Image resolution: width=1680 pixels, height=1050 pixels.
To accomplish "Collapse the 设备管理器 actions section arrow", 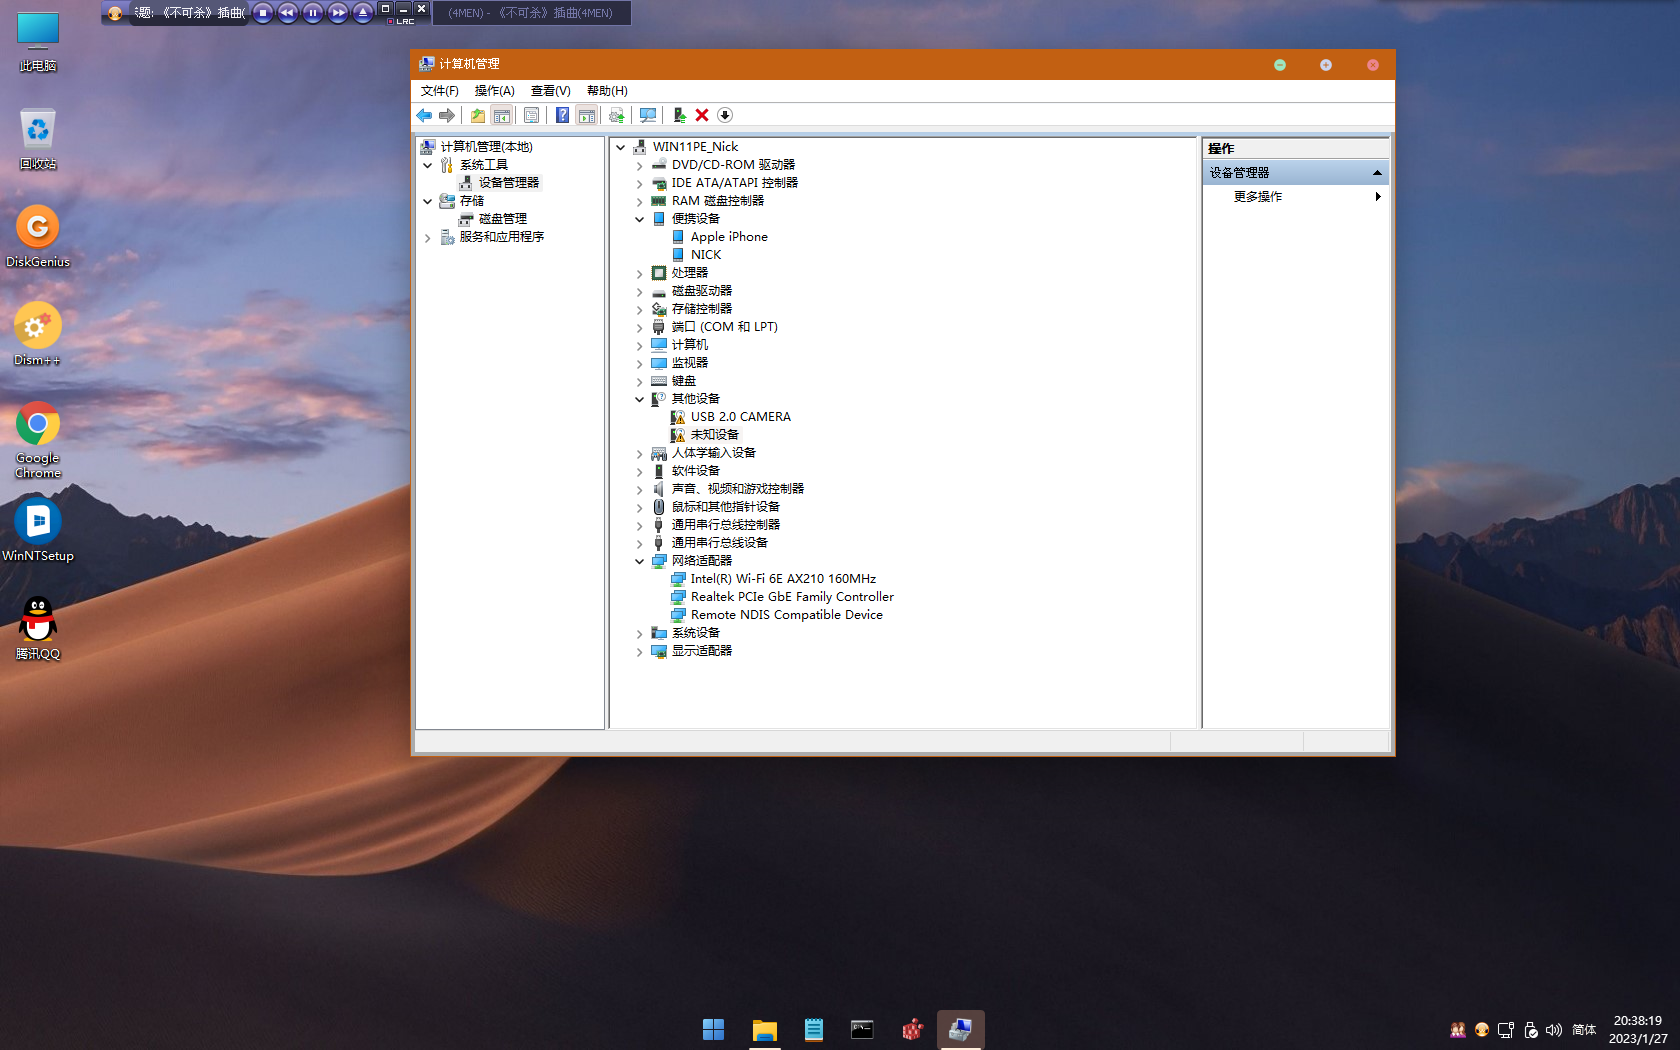I will click(1377, 173).
